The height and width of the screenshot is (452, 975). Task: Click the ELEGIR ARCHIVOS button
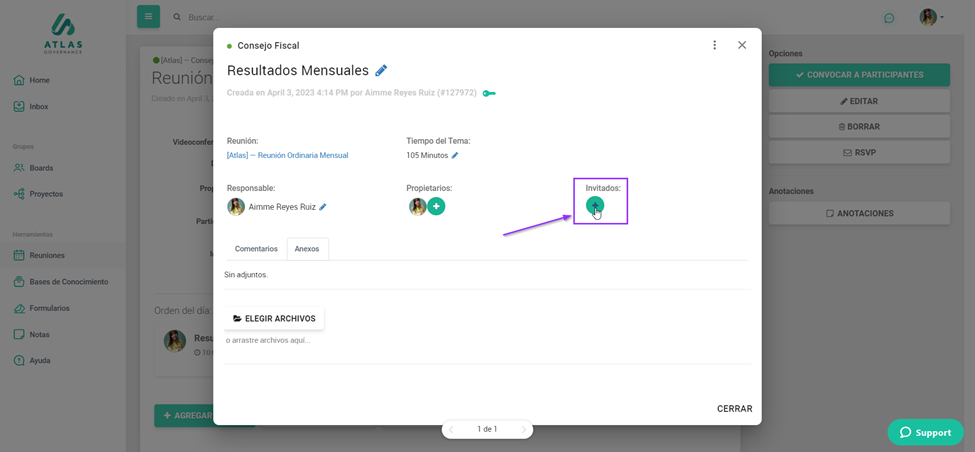pyautogui.click(x=274, y=319)
